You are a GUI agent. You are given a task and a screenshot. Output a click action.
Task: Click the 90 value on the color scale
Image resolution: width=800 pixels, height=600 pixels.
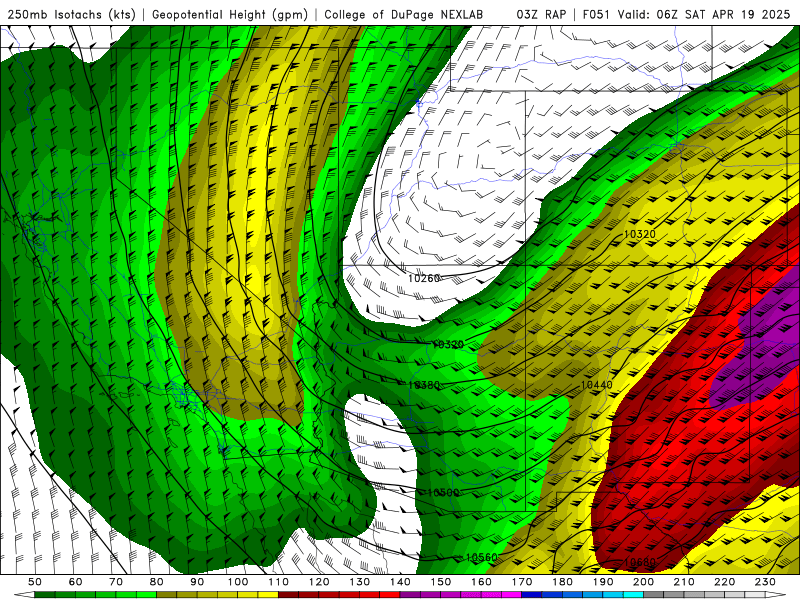click(x=197, y=582)
